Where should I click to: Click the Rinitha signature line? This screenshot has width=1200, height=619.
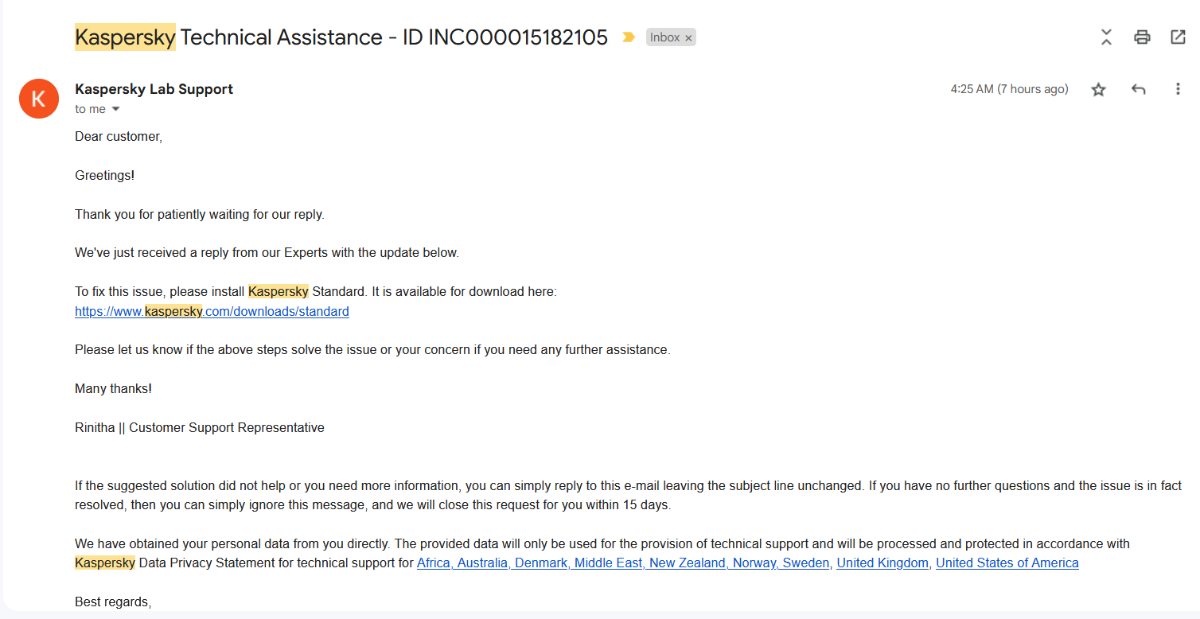200,428
